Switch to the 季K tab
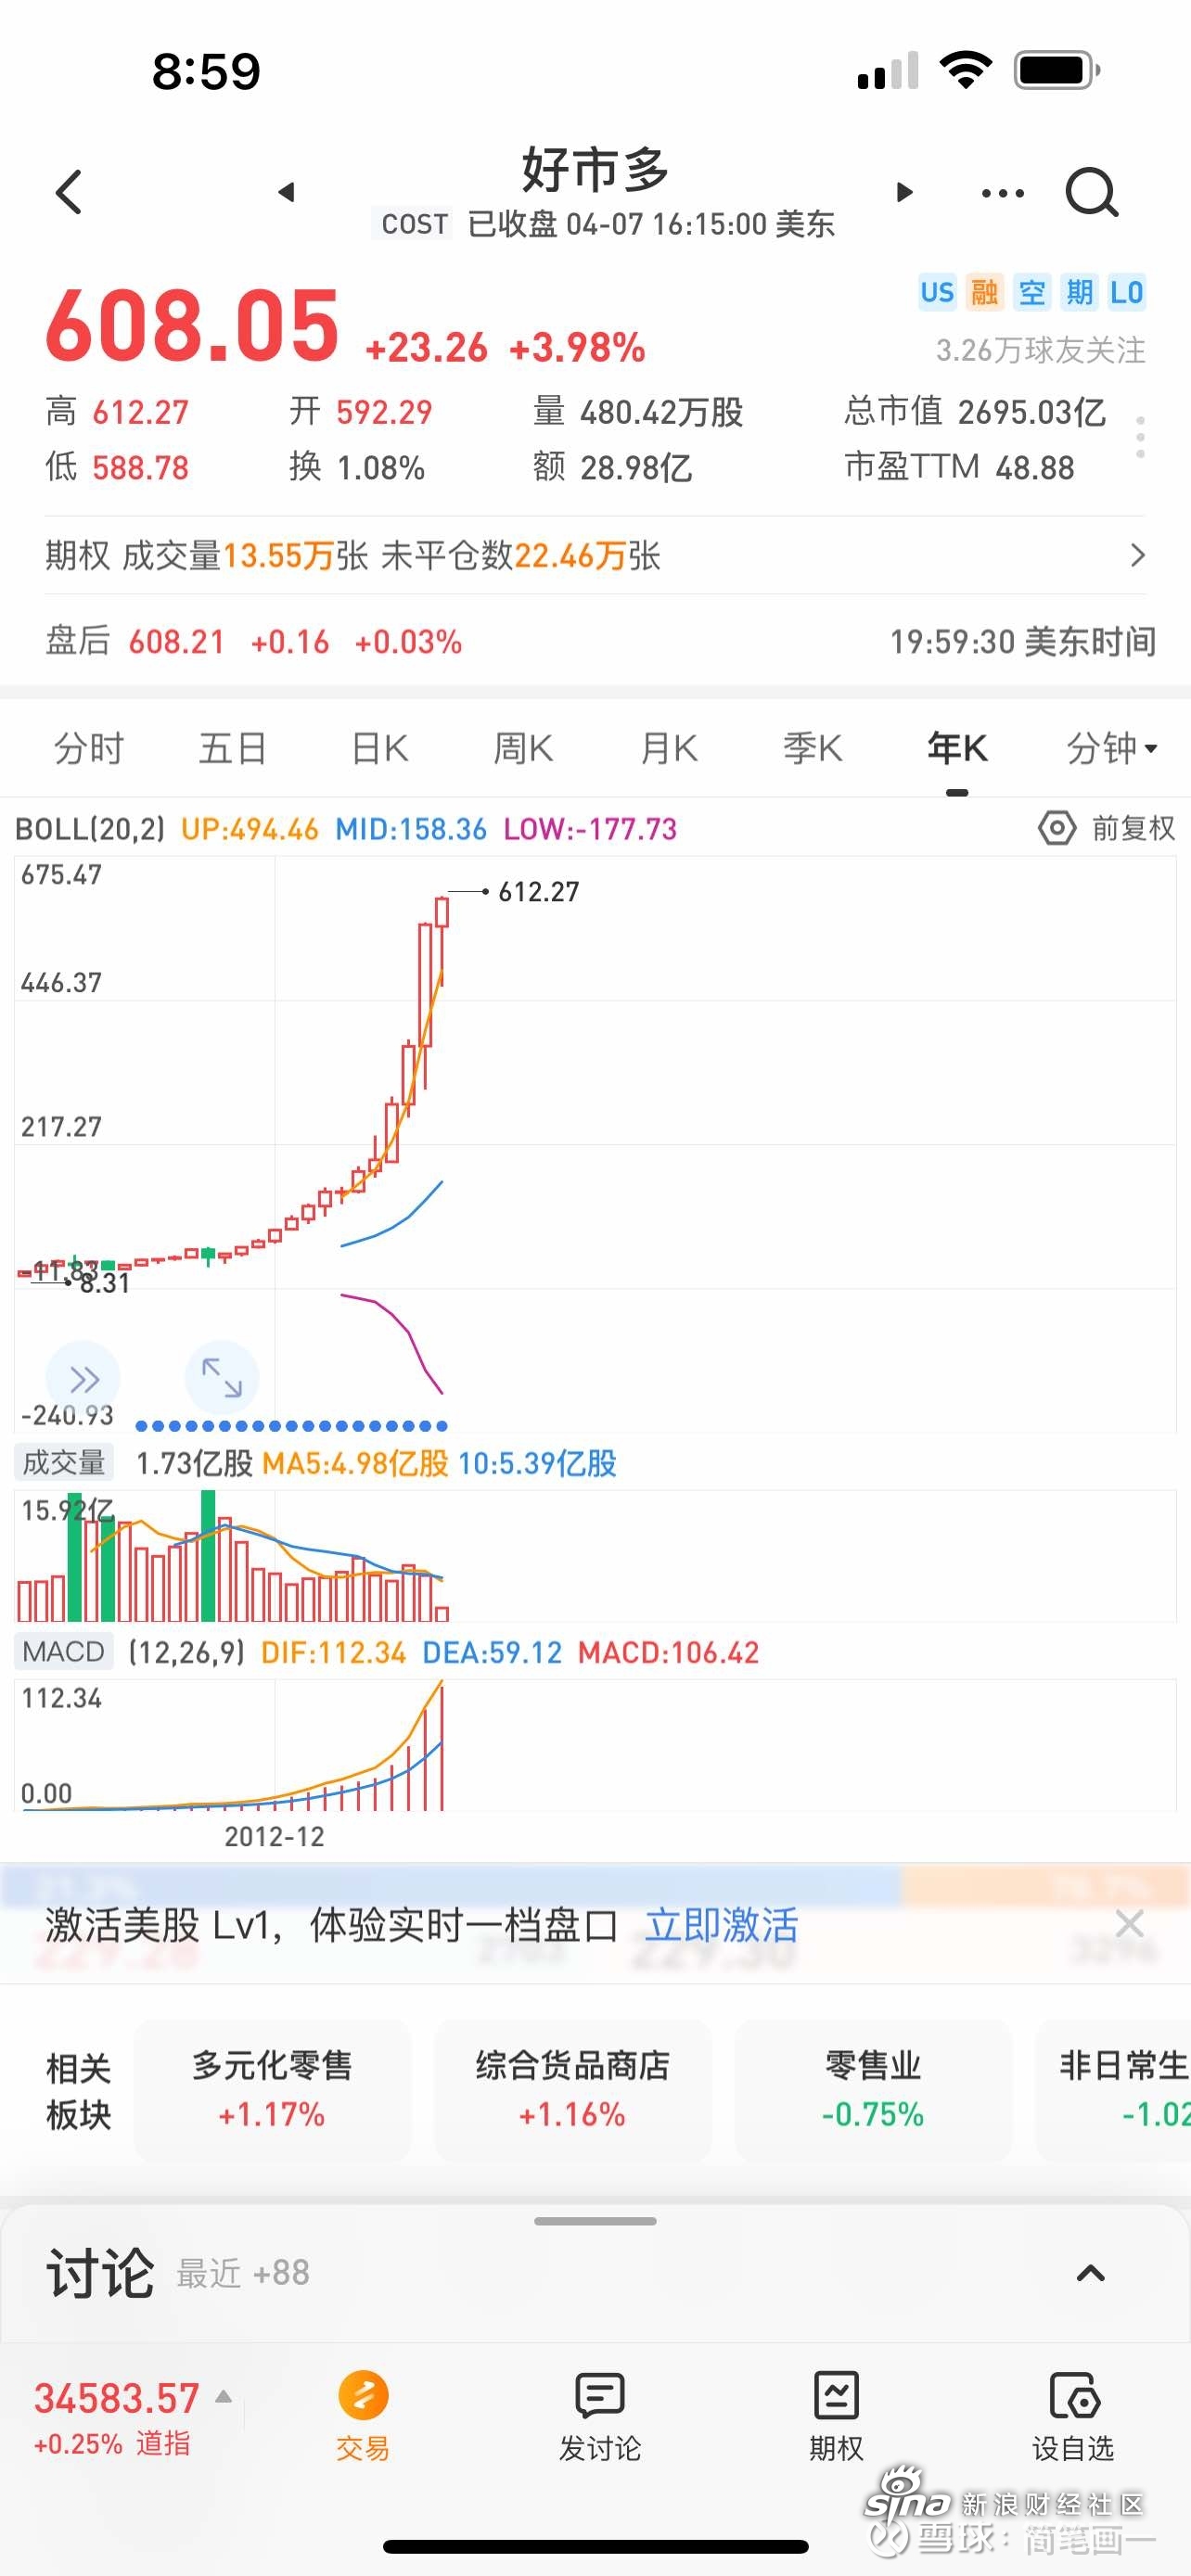The height and width of the screenshot is (2576, 1191). (813, 748)
